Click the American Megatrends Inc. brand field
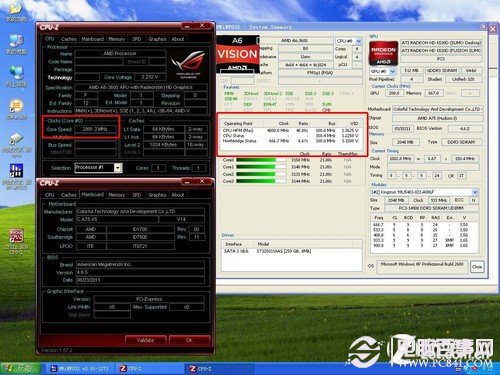The width and height of the screenshot is (500, 375). pos(140,264)
